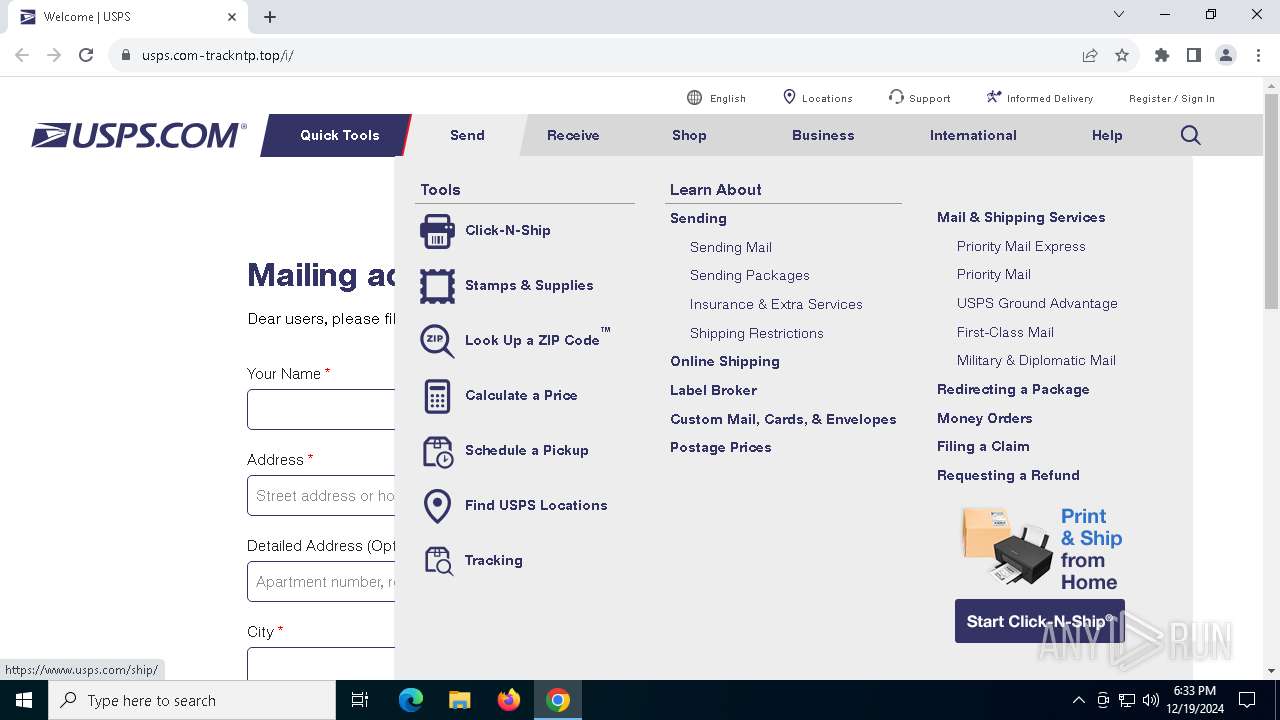The image size is (1280, 720).
Task: Click Register / Sign In link
Action: 1172,98
